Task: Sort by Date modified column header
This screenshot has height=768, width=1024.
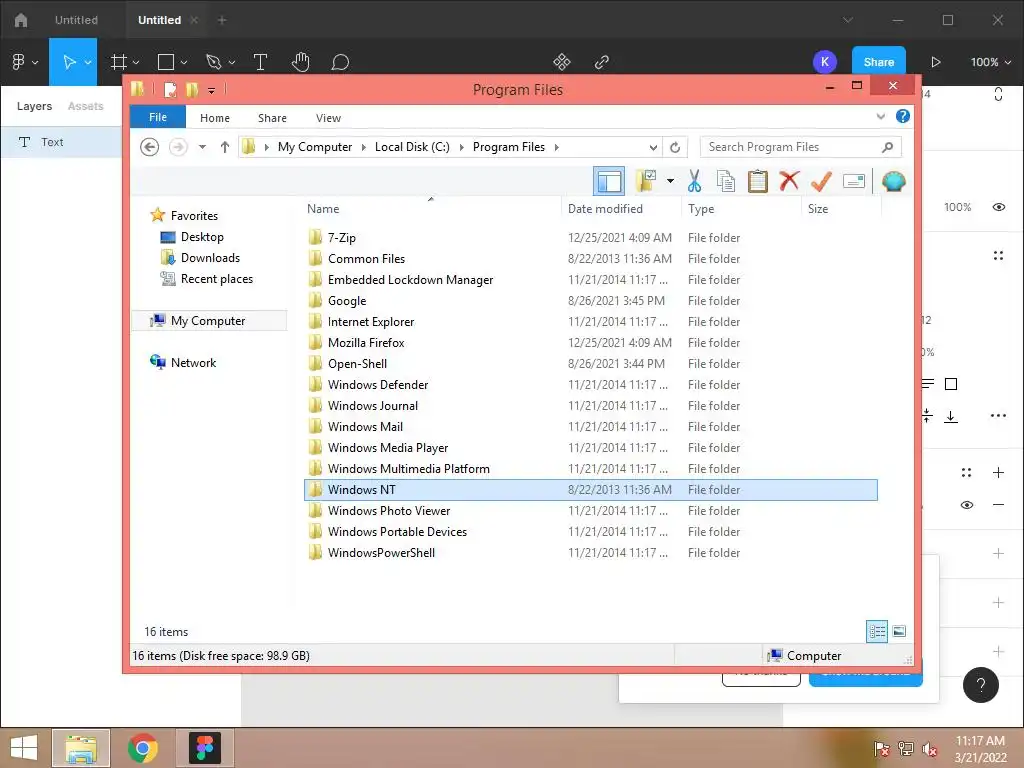Action: coord(605,209)
